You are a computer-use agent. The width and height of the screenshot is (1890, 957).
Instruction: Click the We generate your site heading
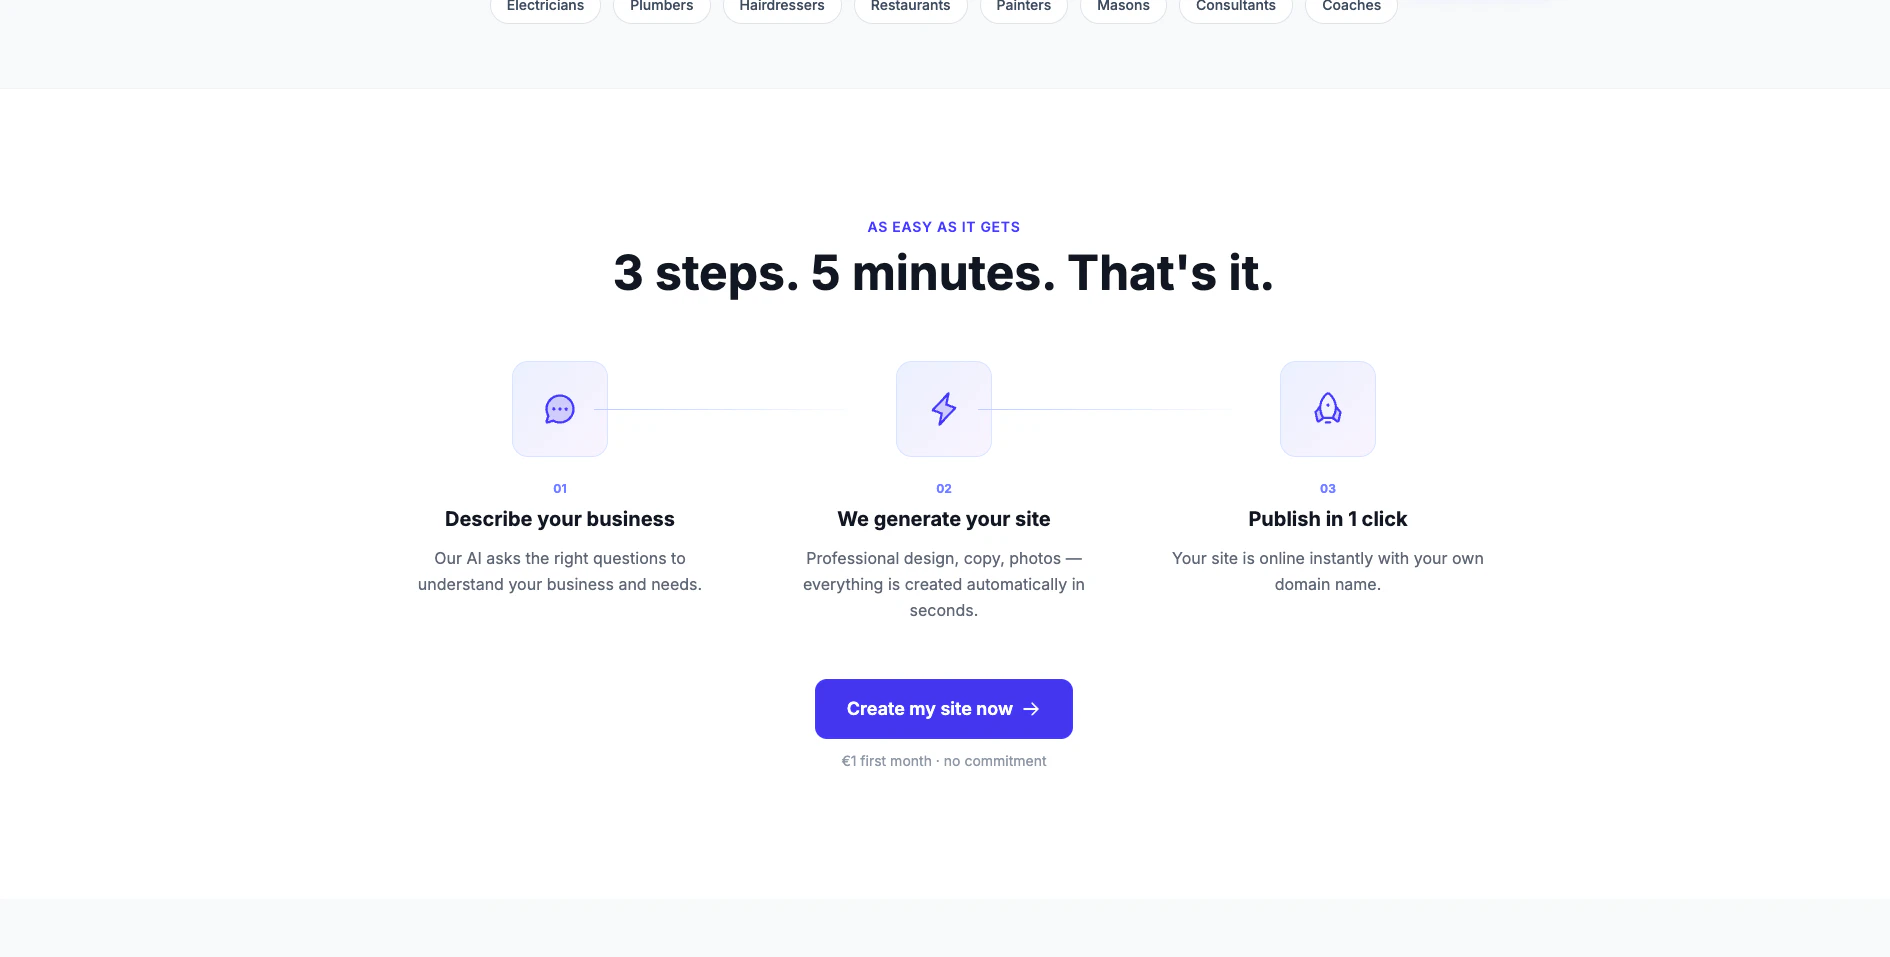click(x=944, y=519)
